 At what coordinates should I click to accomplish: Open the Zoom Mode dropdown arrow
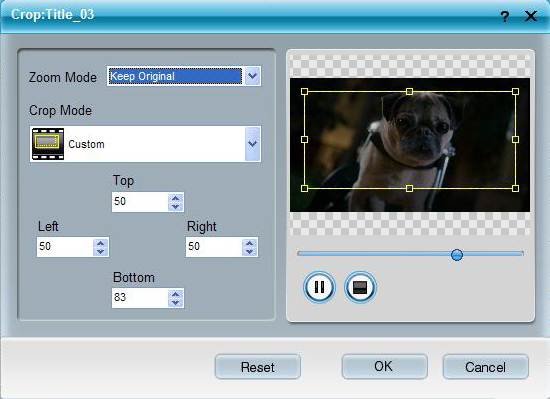point(253,76)
